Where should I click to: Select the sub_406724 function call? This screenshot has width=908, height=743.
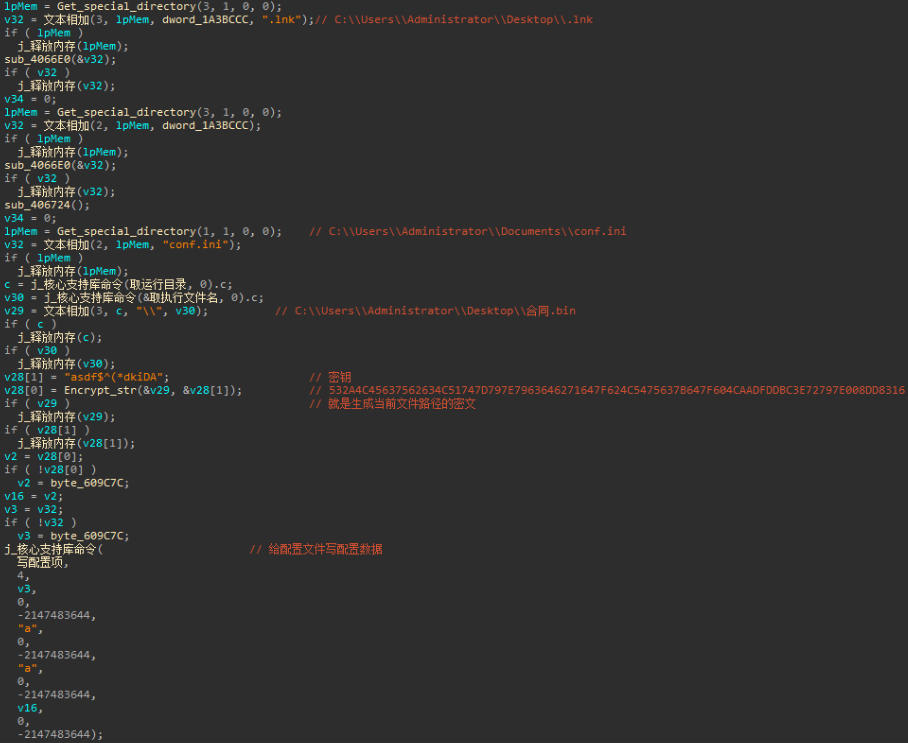coord(42,205)
